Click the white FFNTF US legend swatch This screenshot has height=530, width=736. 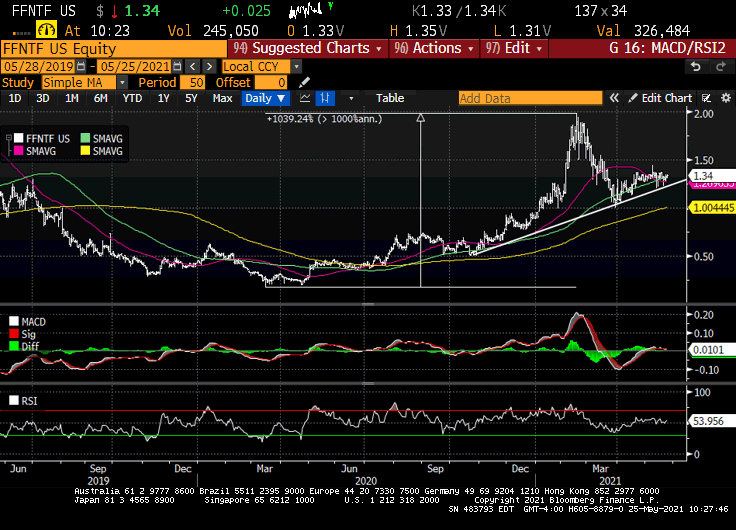click(19, 138)
